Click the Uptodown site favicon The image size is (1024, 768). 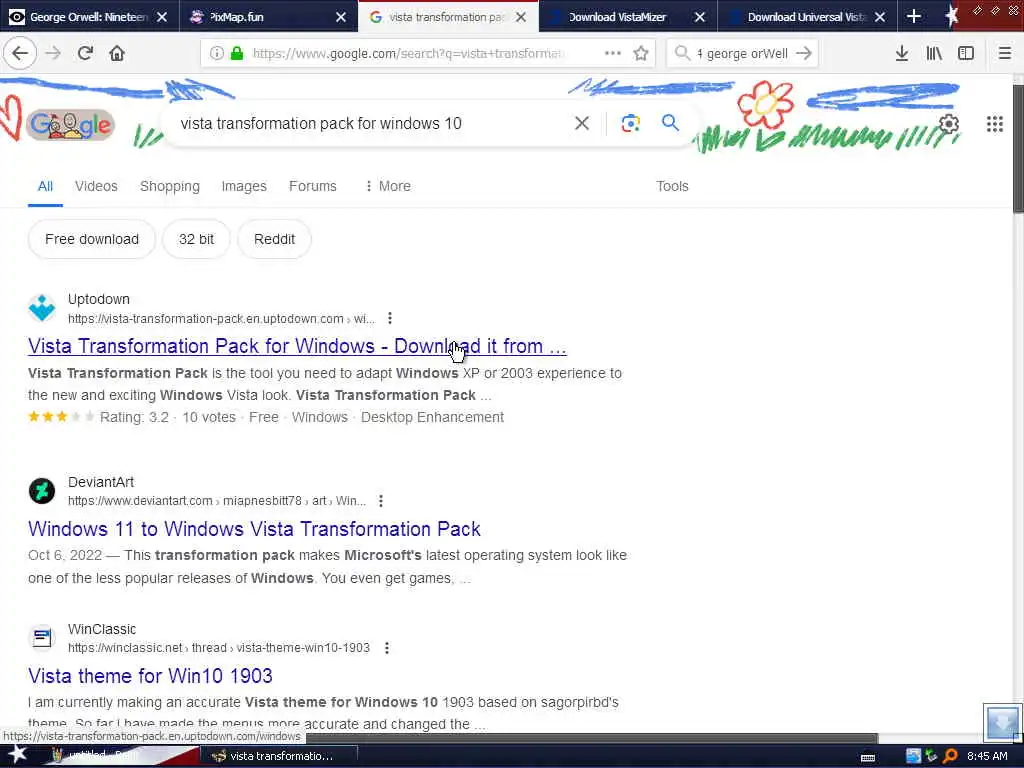pyautogui.click(x=42, y=308)
